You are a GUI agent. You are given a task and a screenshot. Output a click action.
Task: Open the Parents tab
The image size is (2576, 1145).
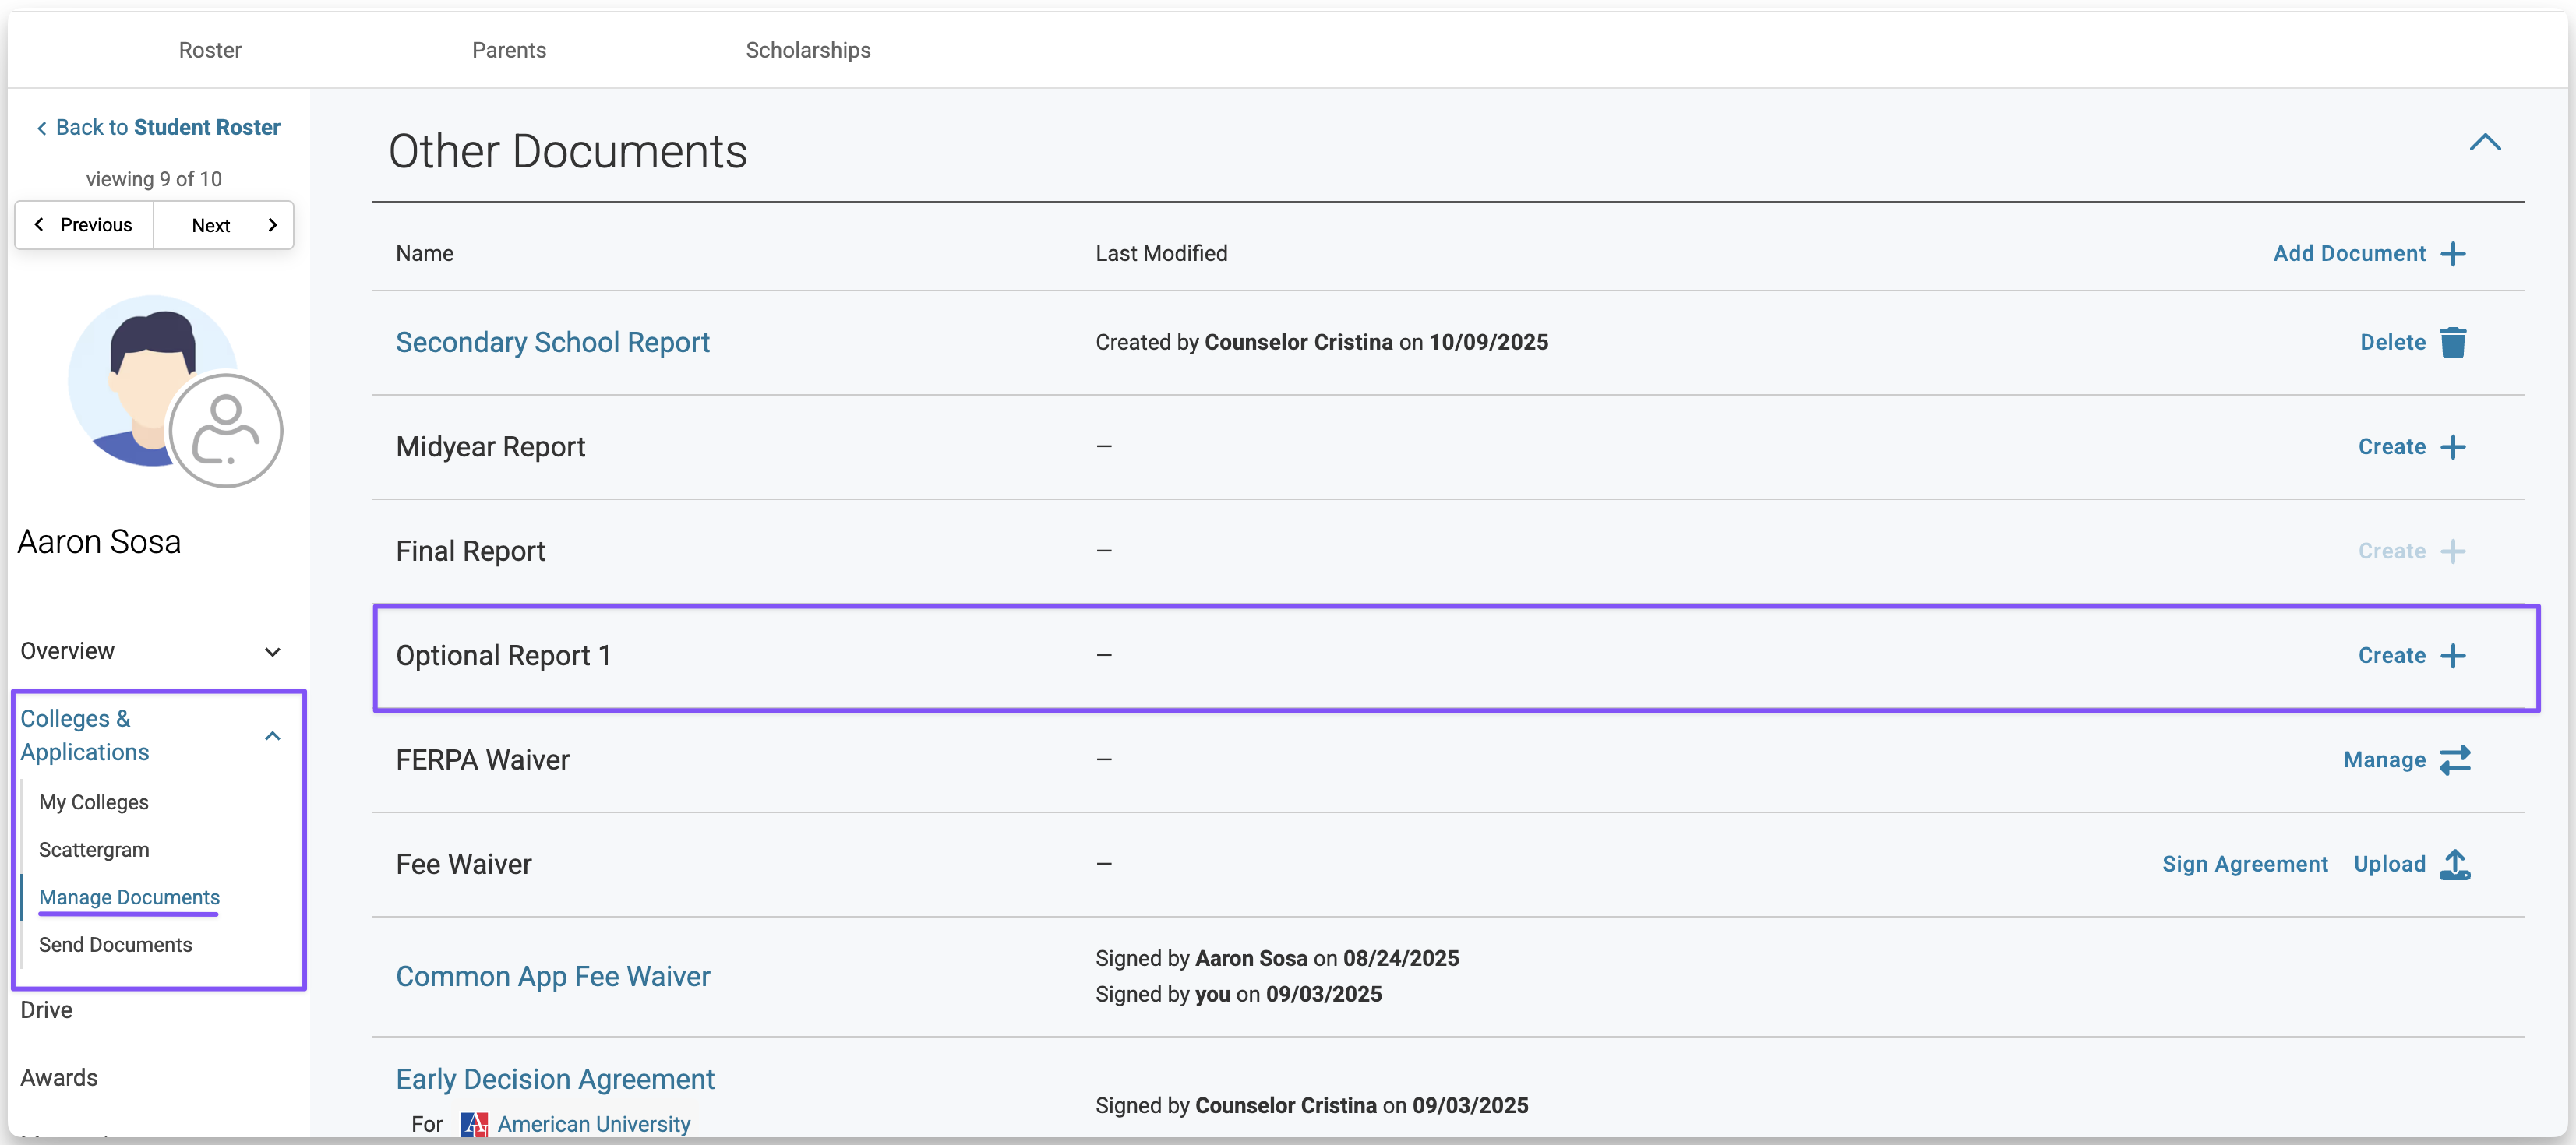[x=509, y=50]
